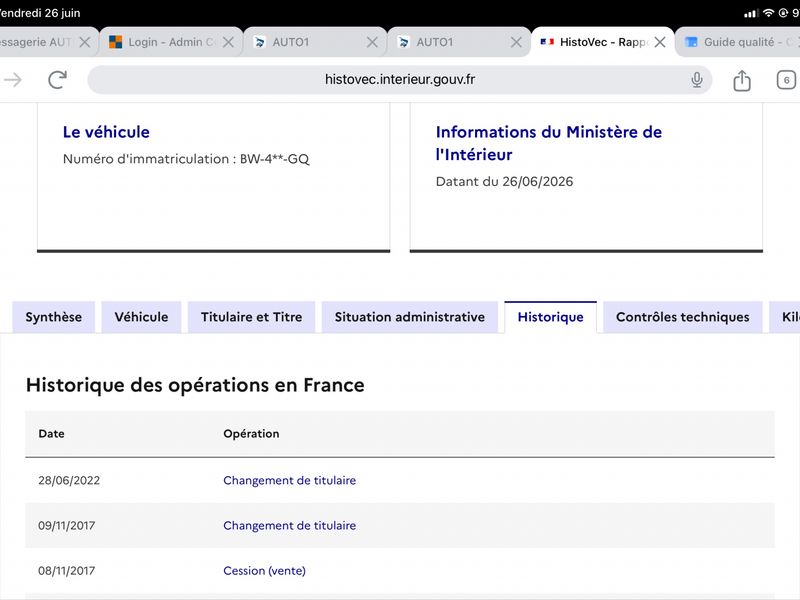800x600 pixels.
Task: Switch to the Guide qualité browser tab
Action: 738,42
